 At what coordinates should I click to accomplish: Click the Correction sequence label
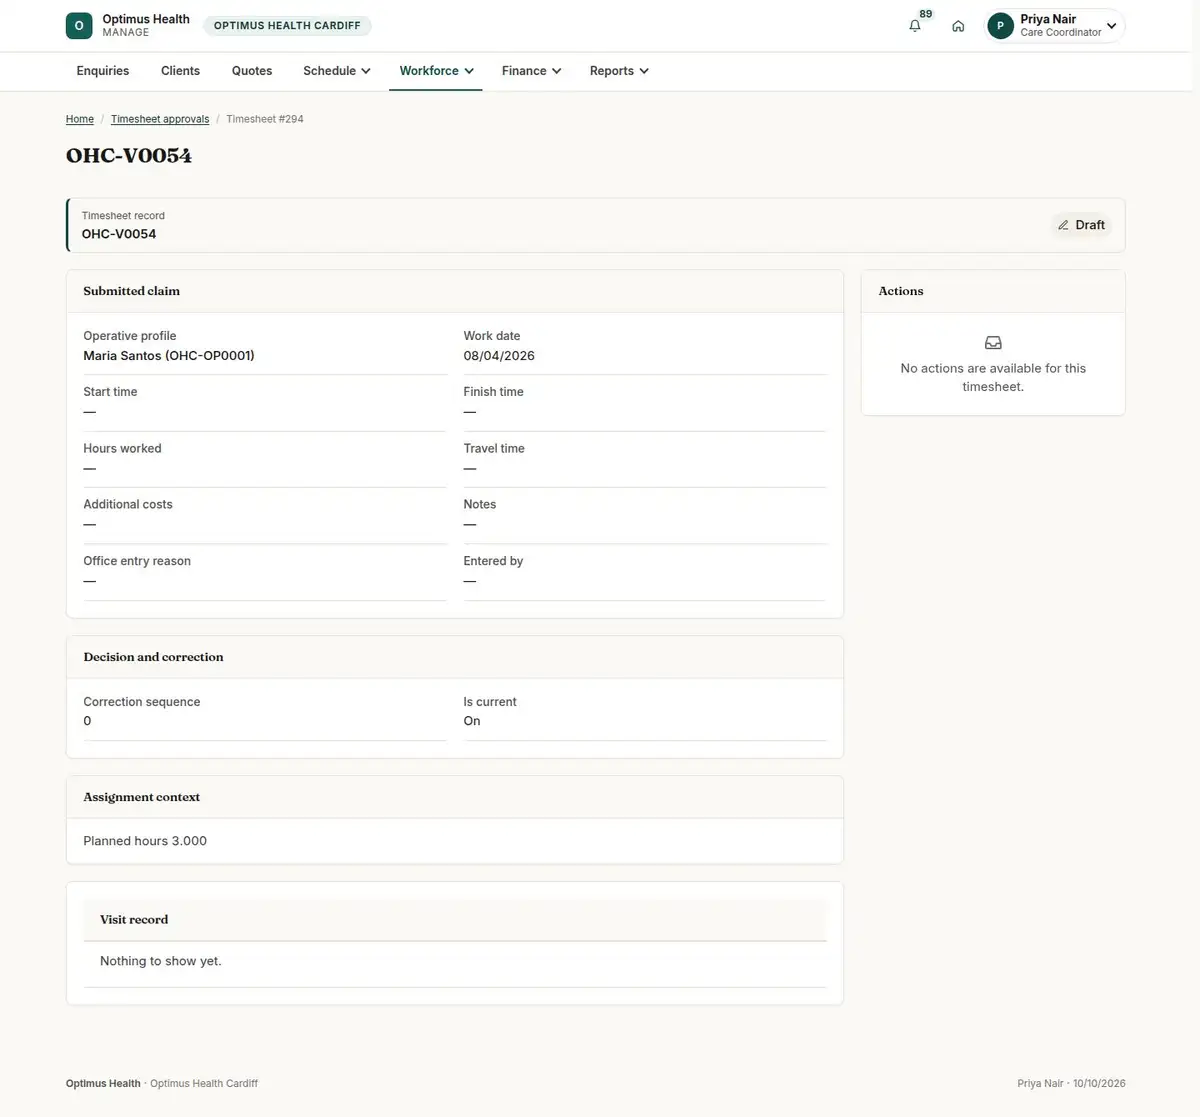(142, 702)
